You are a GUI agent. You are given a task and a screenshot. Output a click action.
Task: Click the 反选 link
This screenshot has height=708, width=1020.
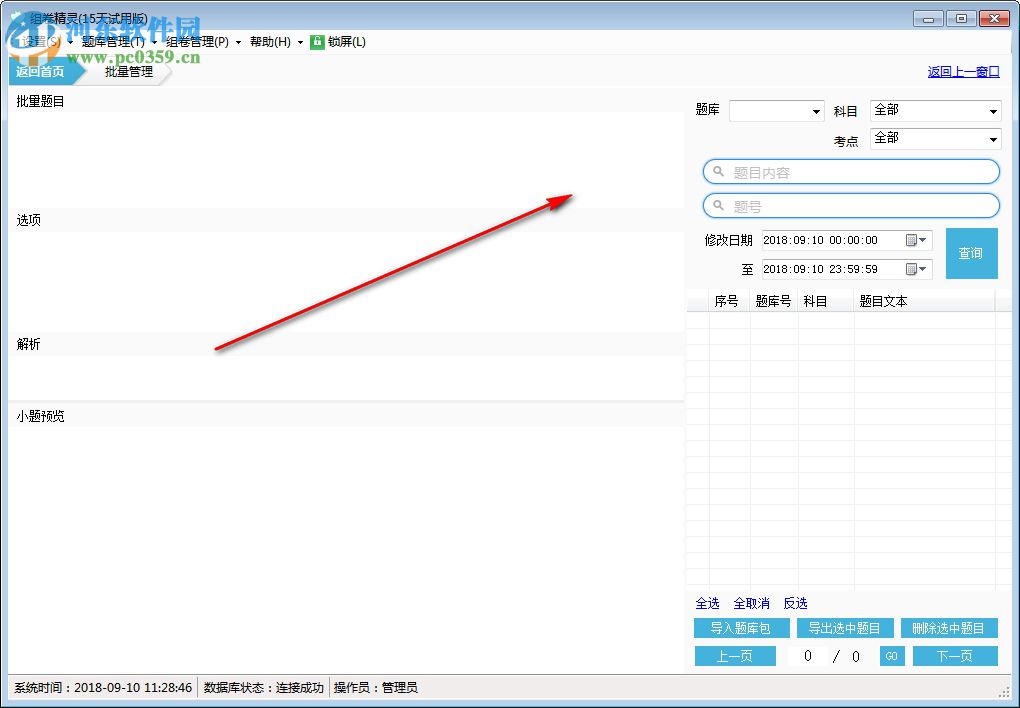[795, 603]
